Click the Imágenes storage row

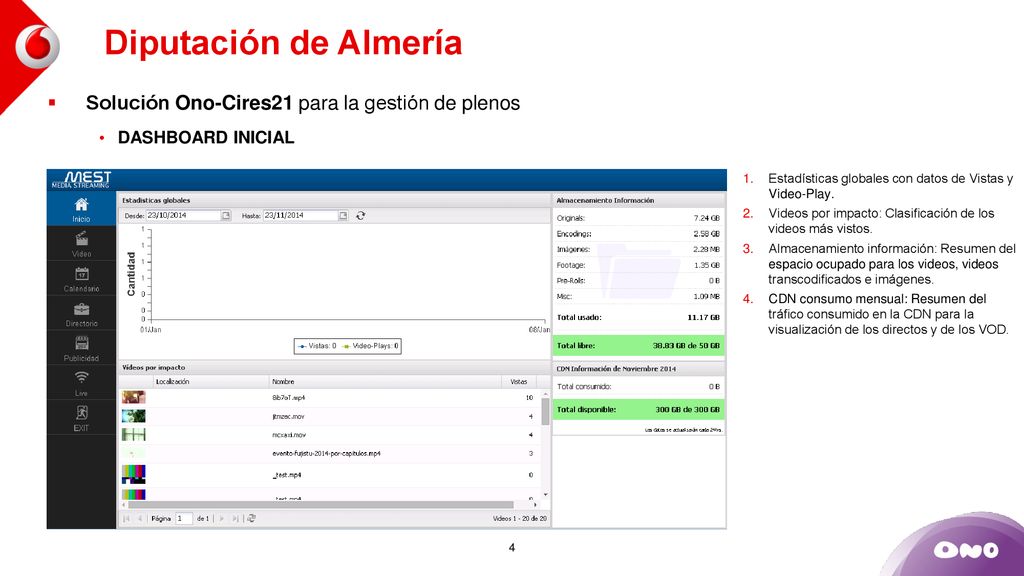pyautogui.click(x=638, y=249)
